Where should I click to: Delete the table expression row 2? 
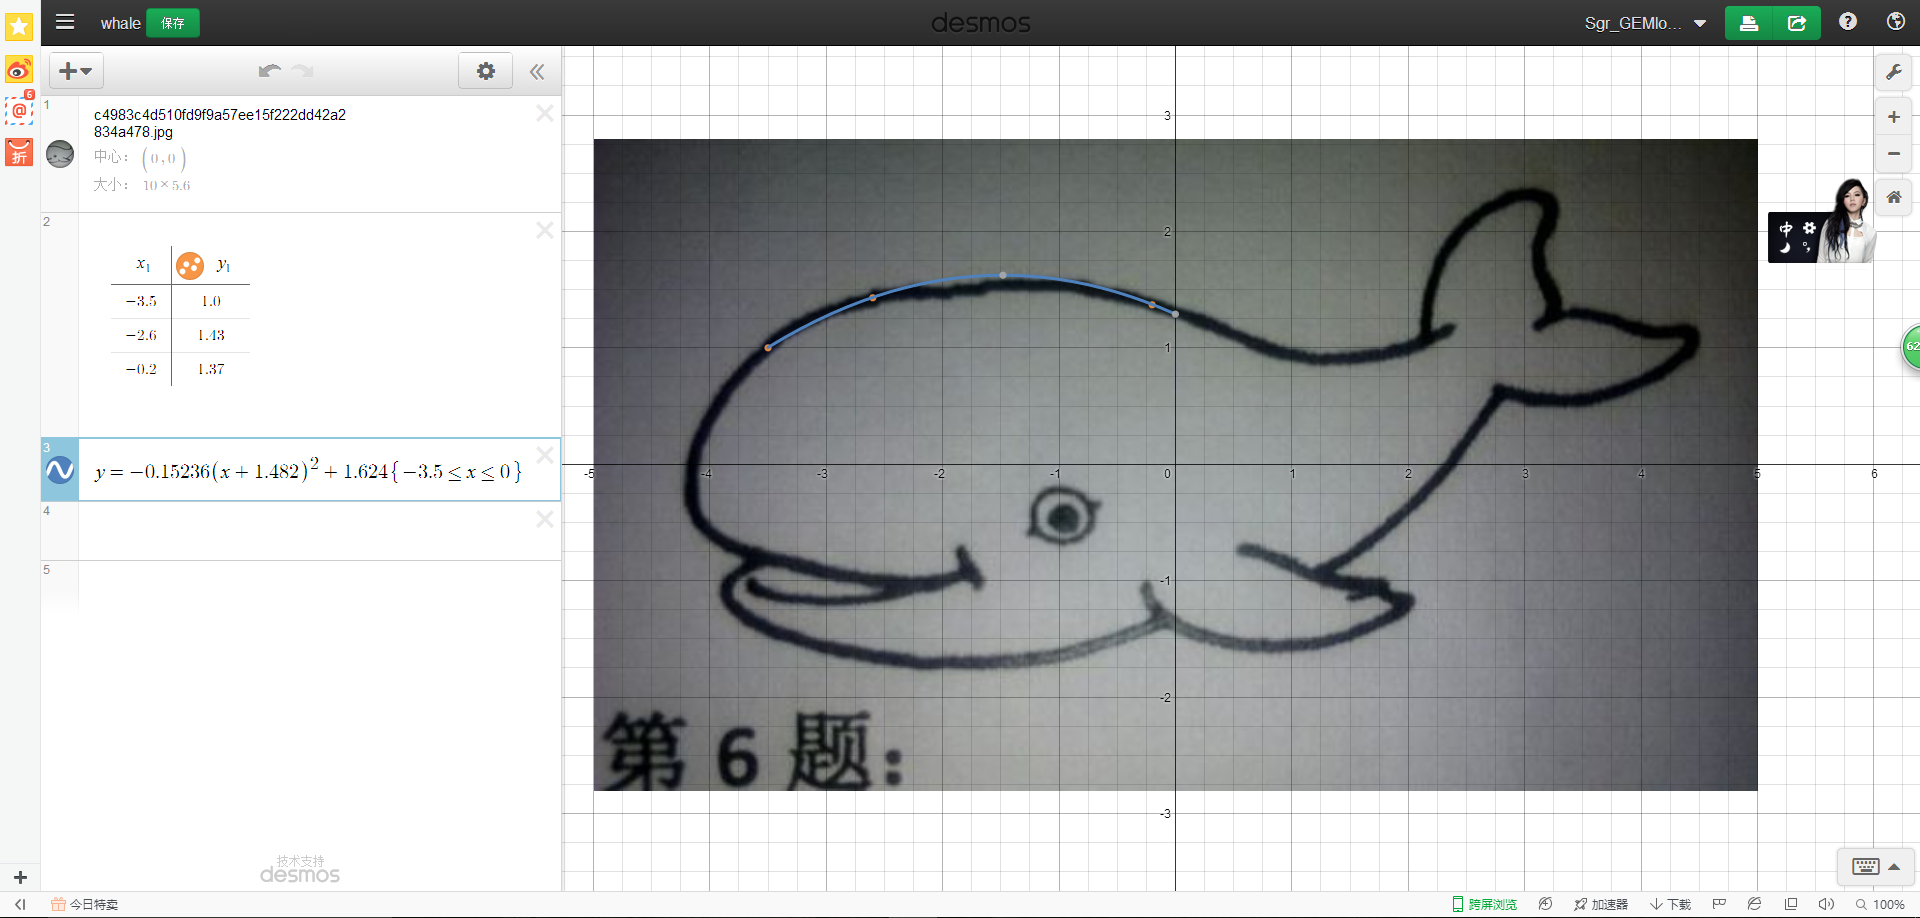tap(545, 230)
